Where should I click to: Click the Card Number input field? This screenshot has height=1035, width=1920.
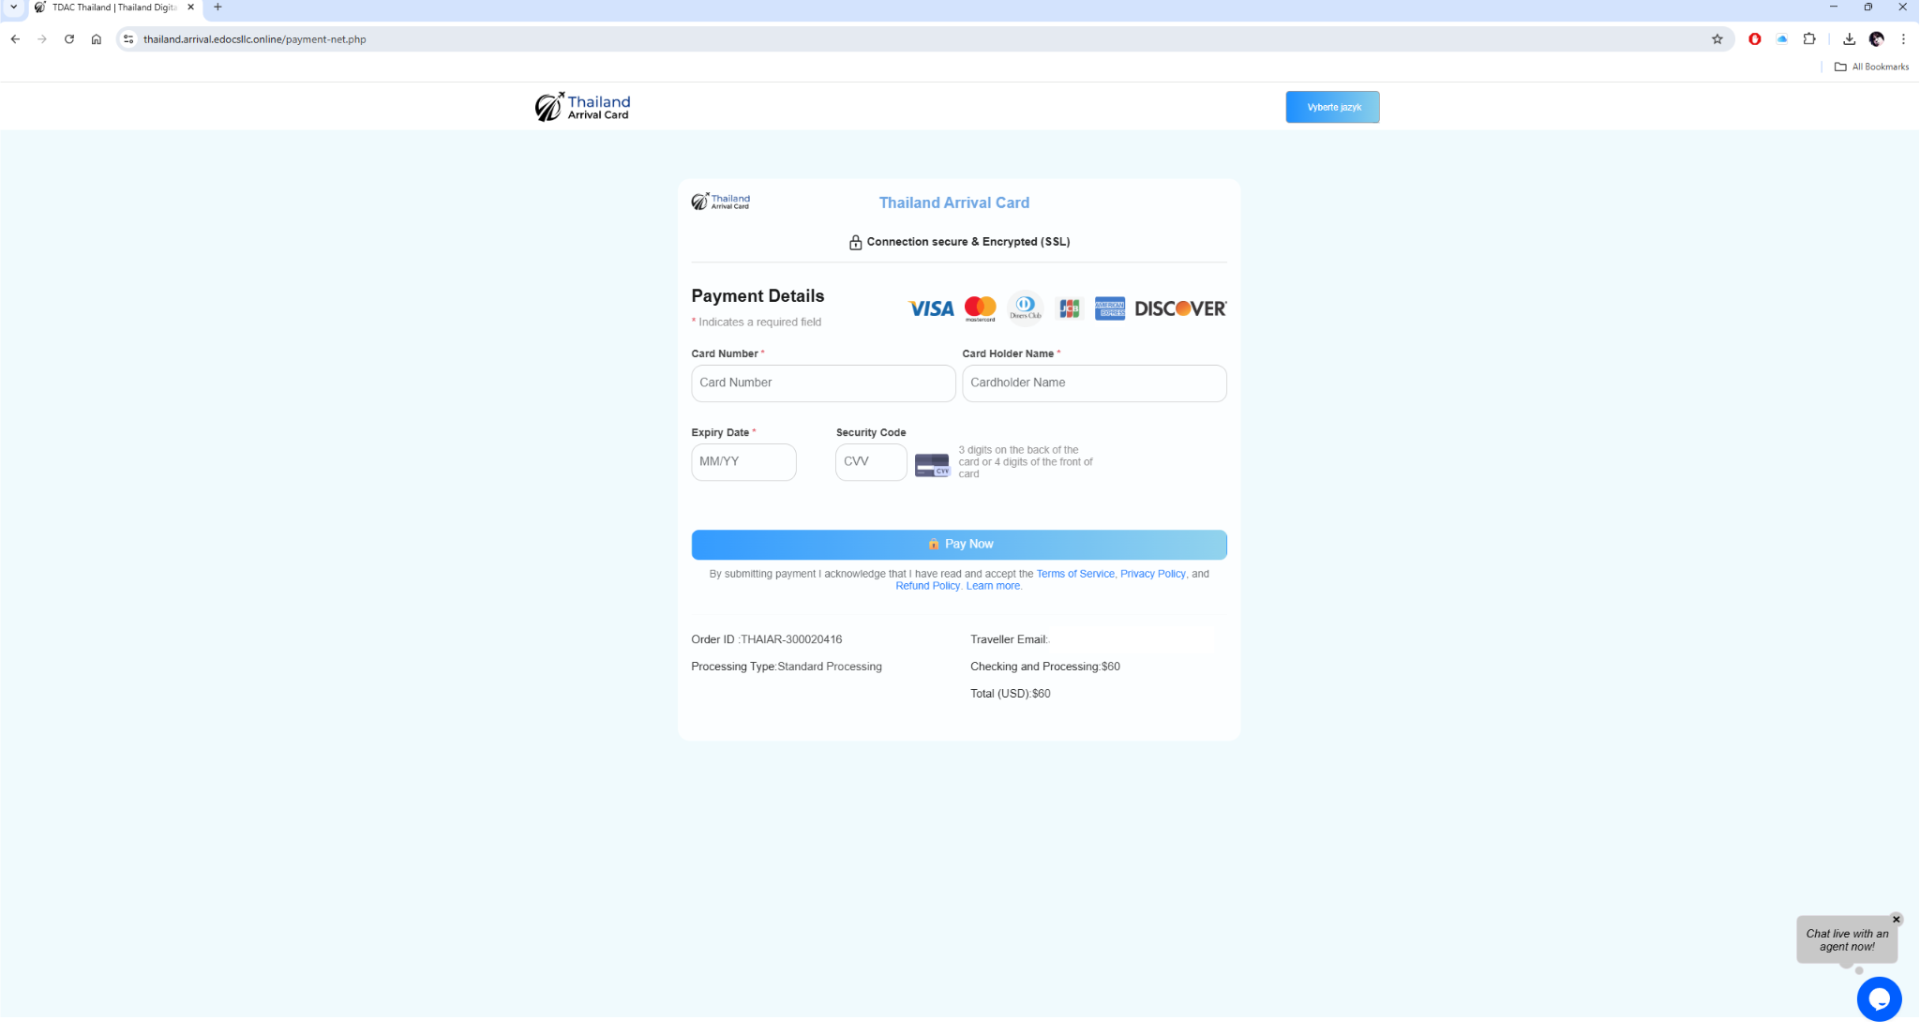click(822, 383)
